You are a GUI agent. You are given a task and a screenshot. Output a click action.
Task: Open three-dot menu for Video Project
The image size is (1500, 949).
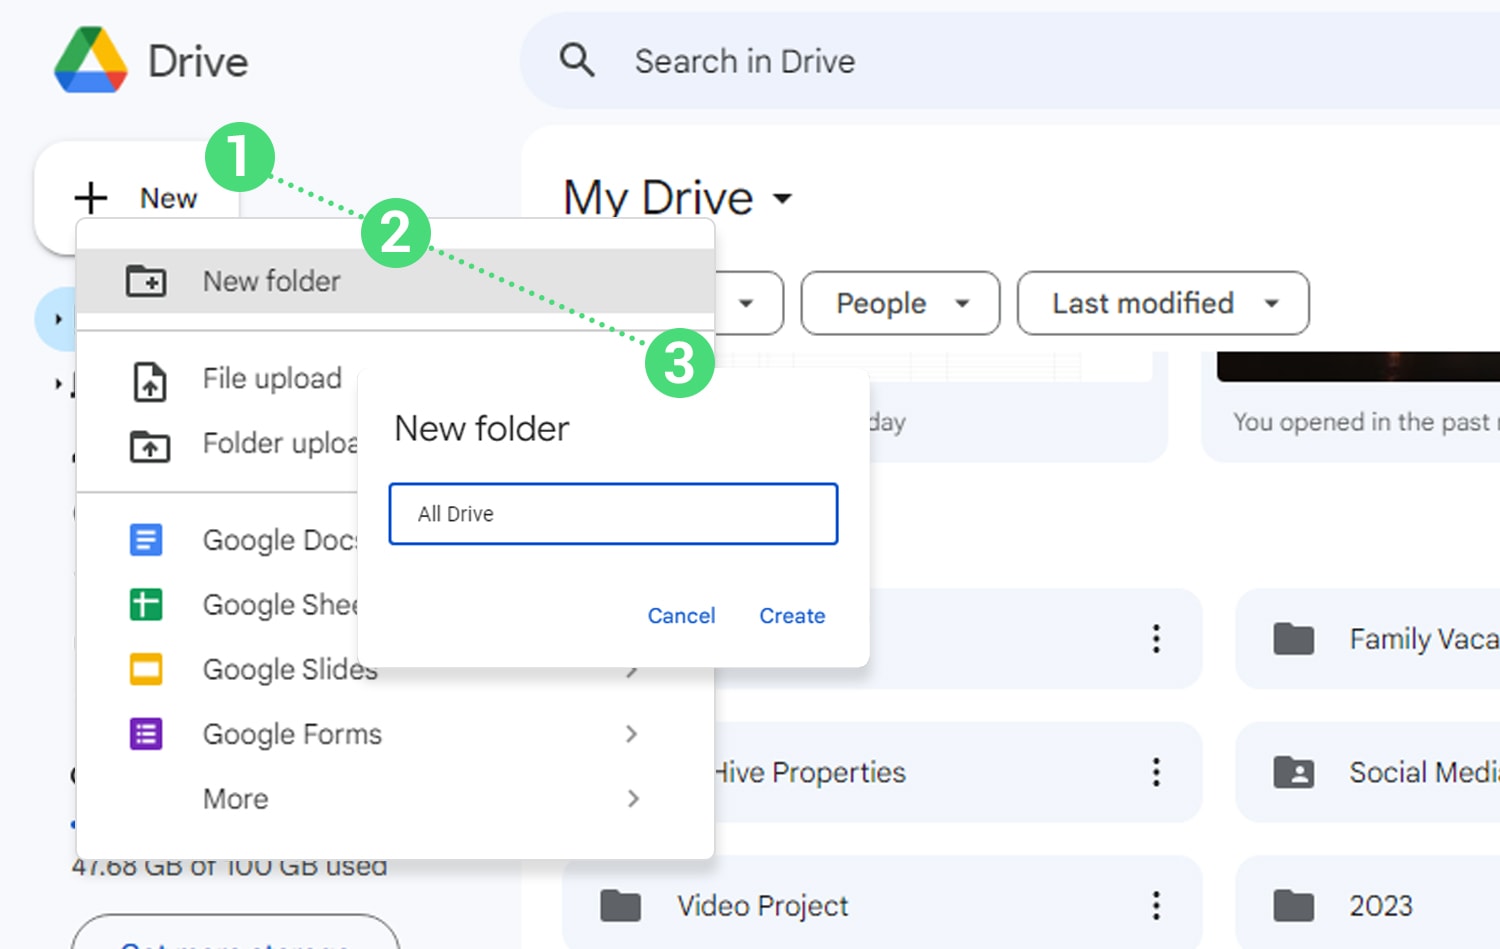tap(1156, 905)
